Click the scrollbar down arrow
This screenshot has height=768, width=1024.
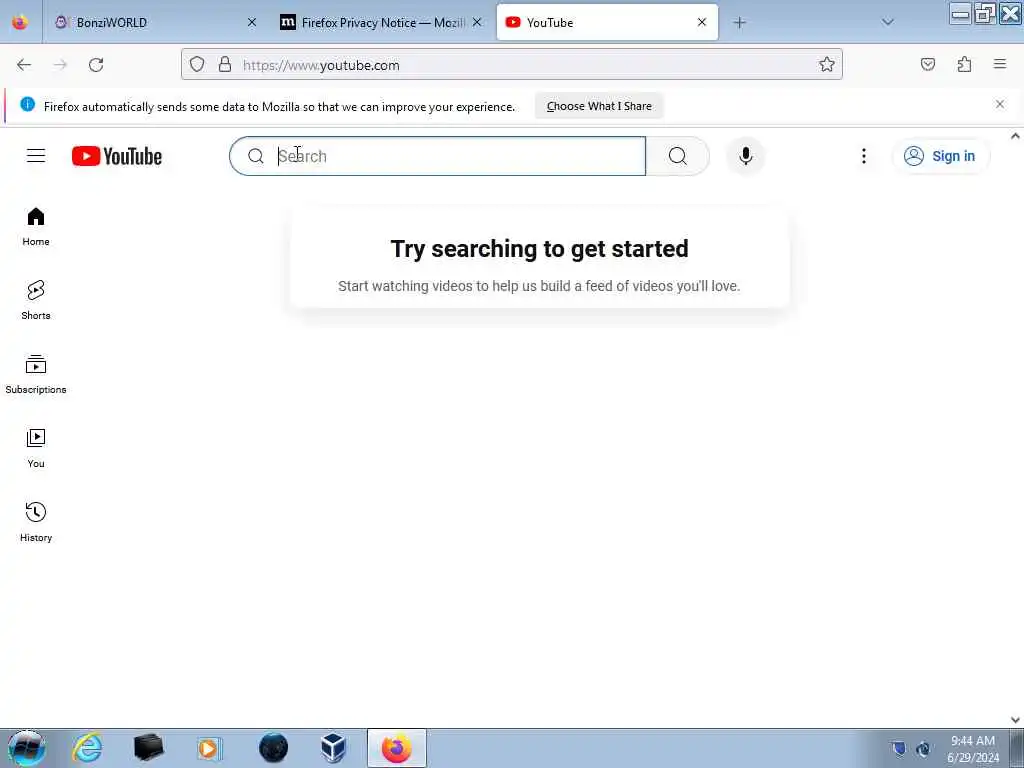coord(1016,720)
